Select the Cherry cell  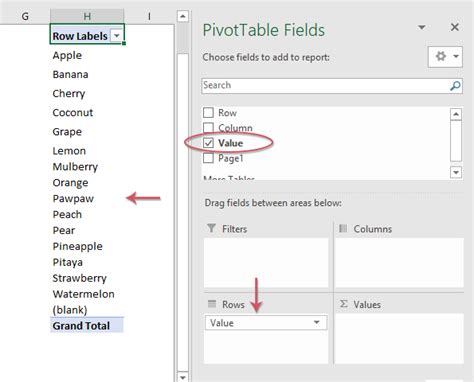(x=87, y=93)
